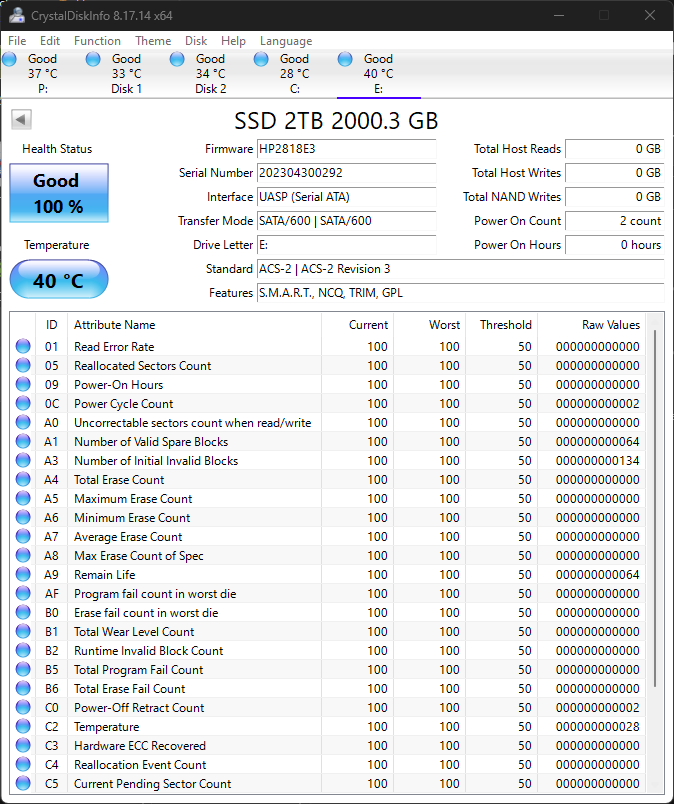Click status orb for disk P:
This screenshot has height=804, width=674.
pos(10,60)
